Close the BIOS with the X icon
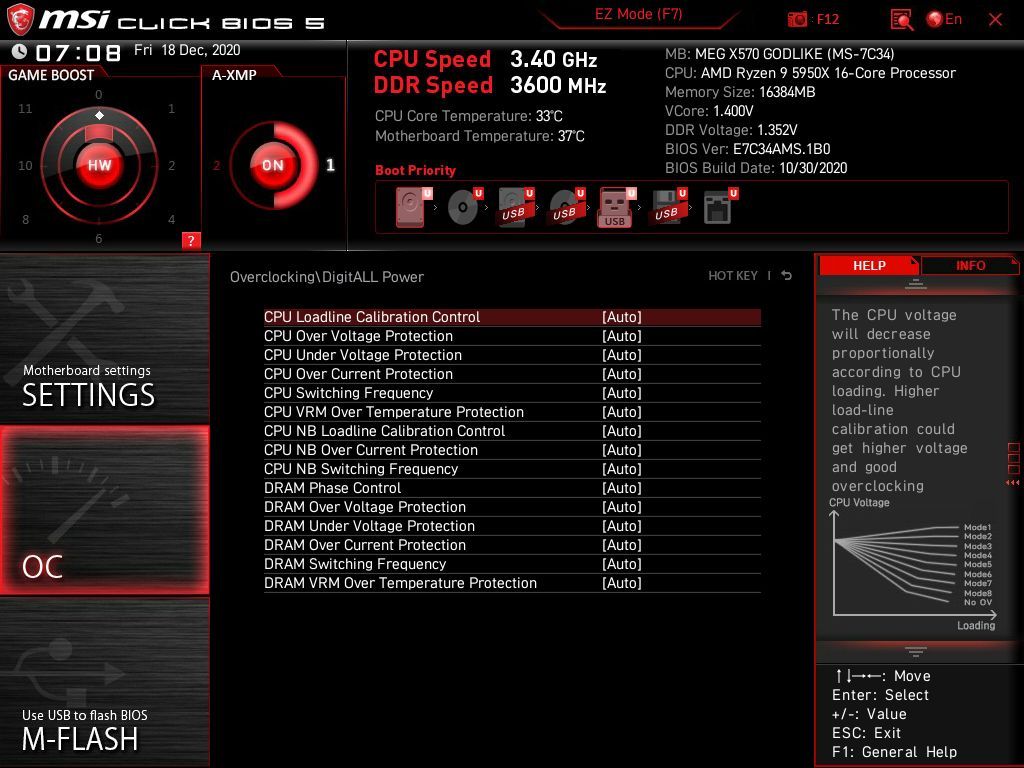 (x=995, y=20)
